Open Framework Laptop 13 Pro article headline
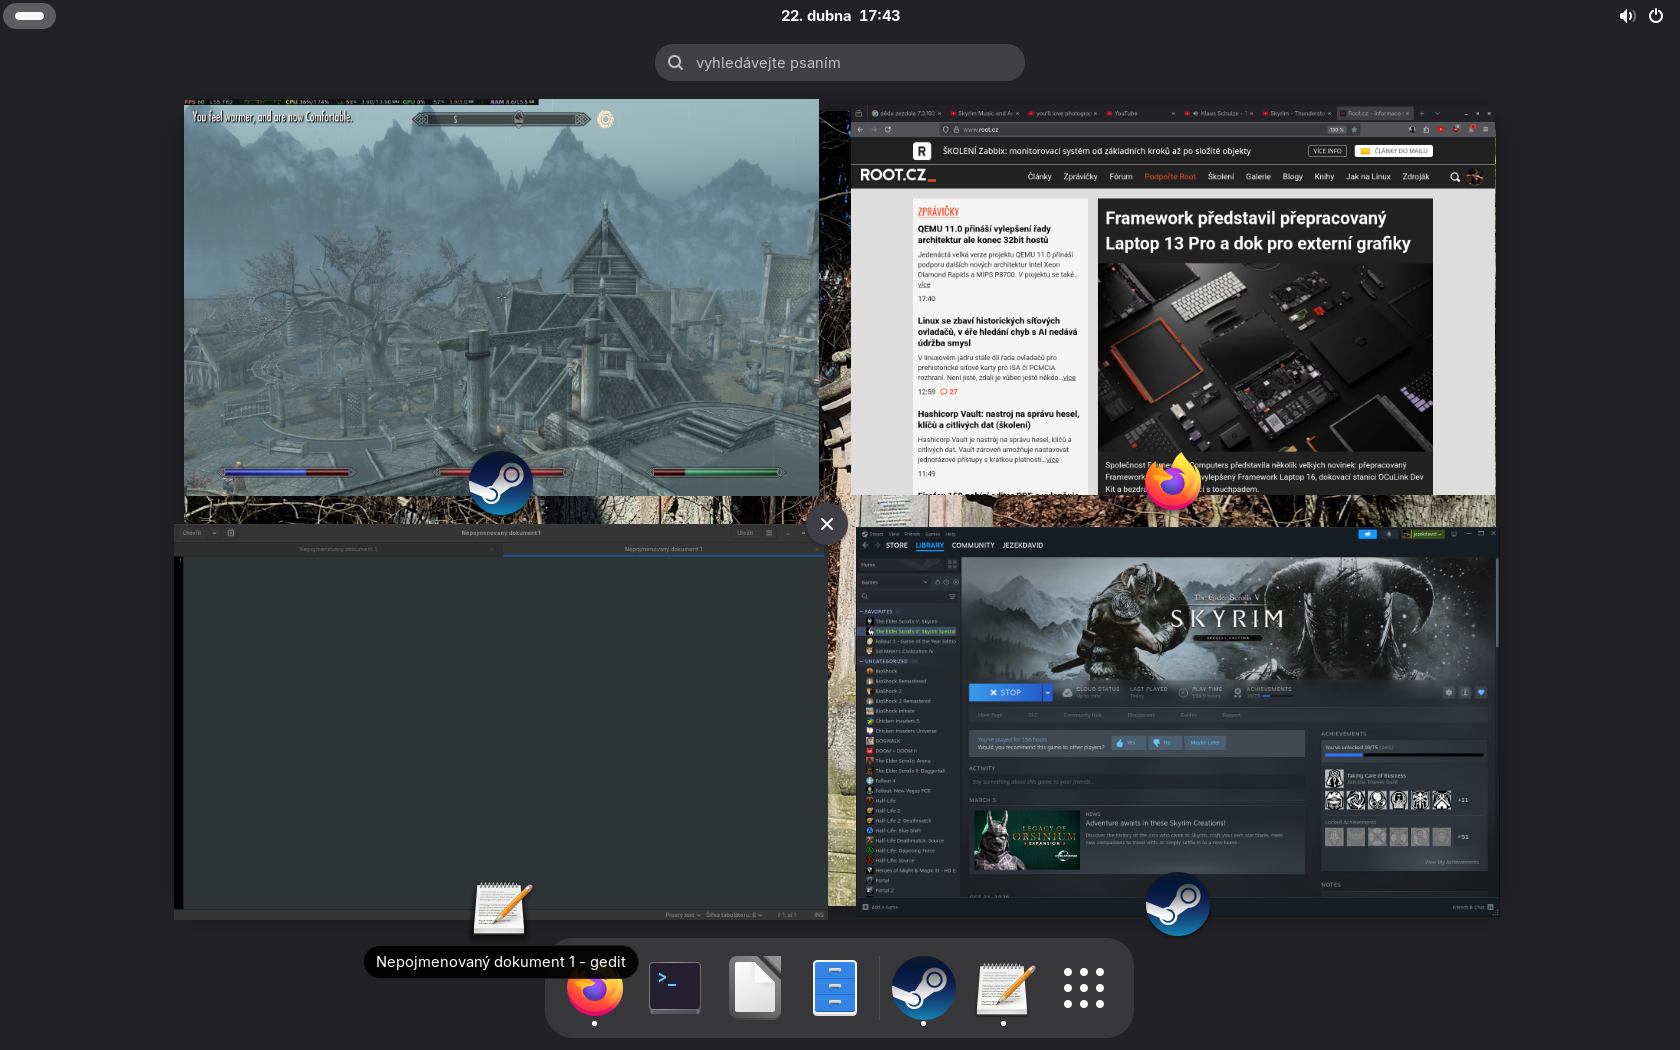Viewport: 1680px width, 1050px height. 1258,231
